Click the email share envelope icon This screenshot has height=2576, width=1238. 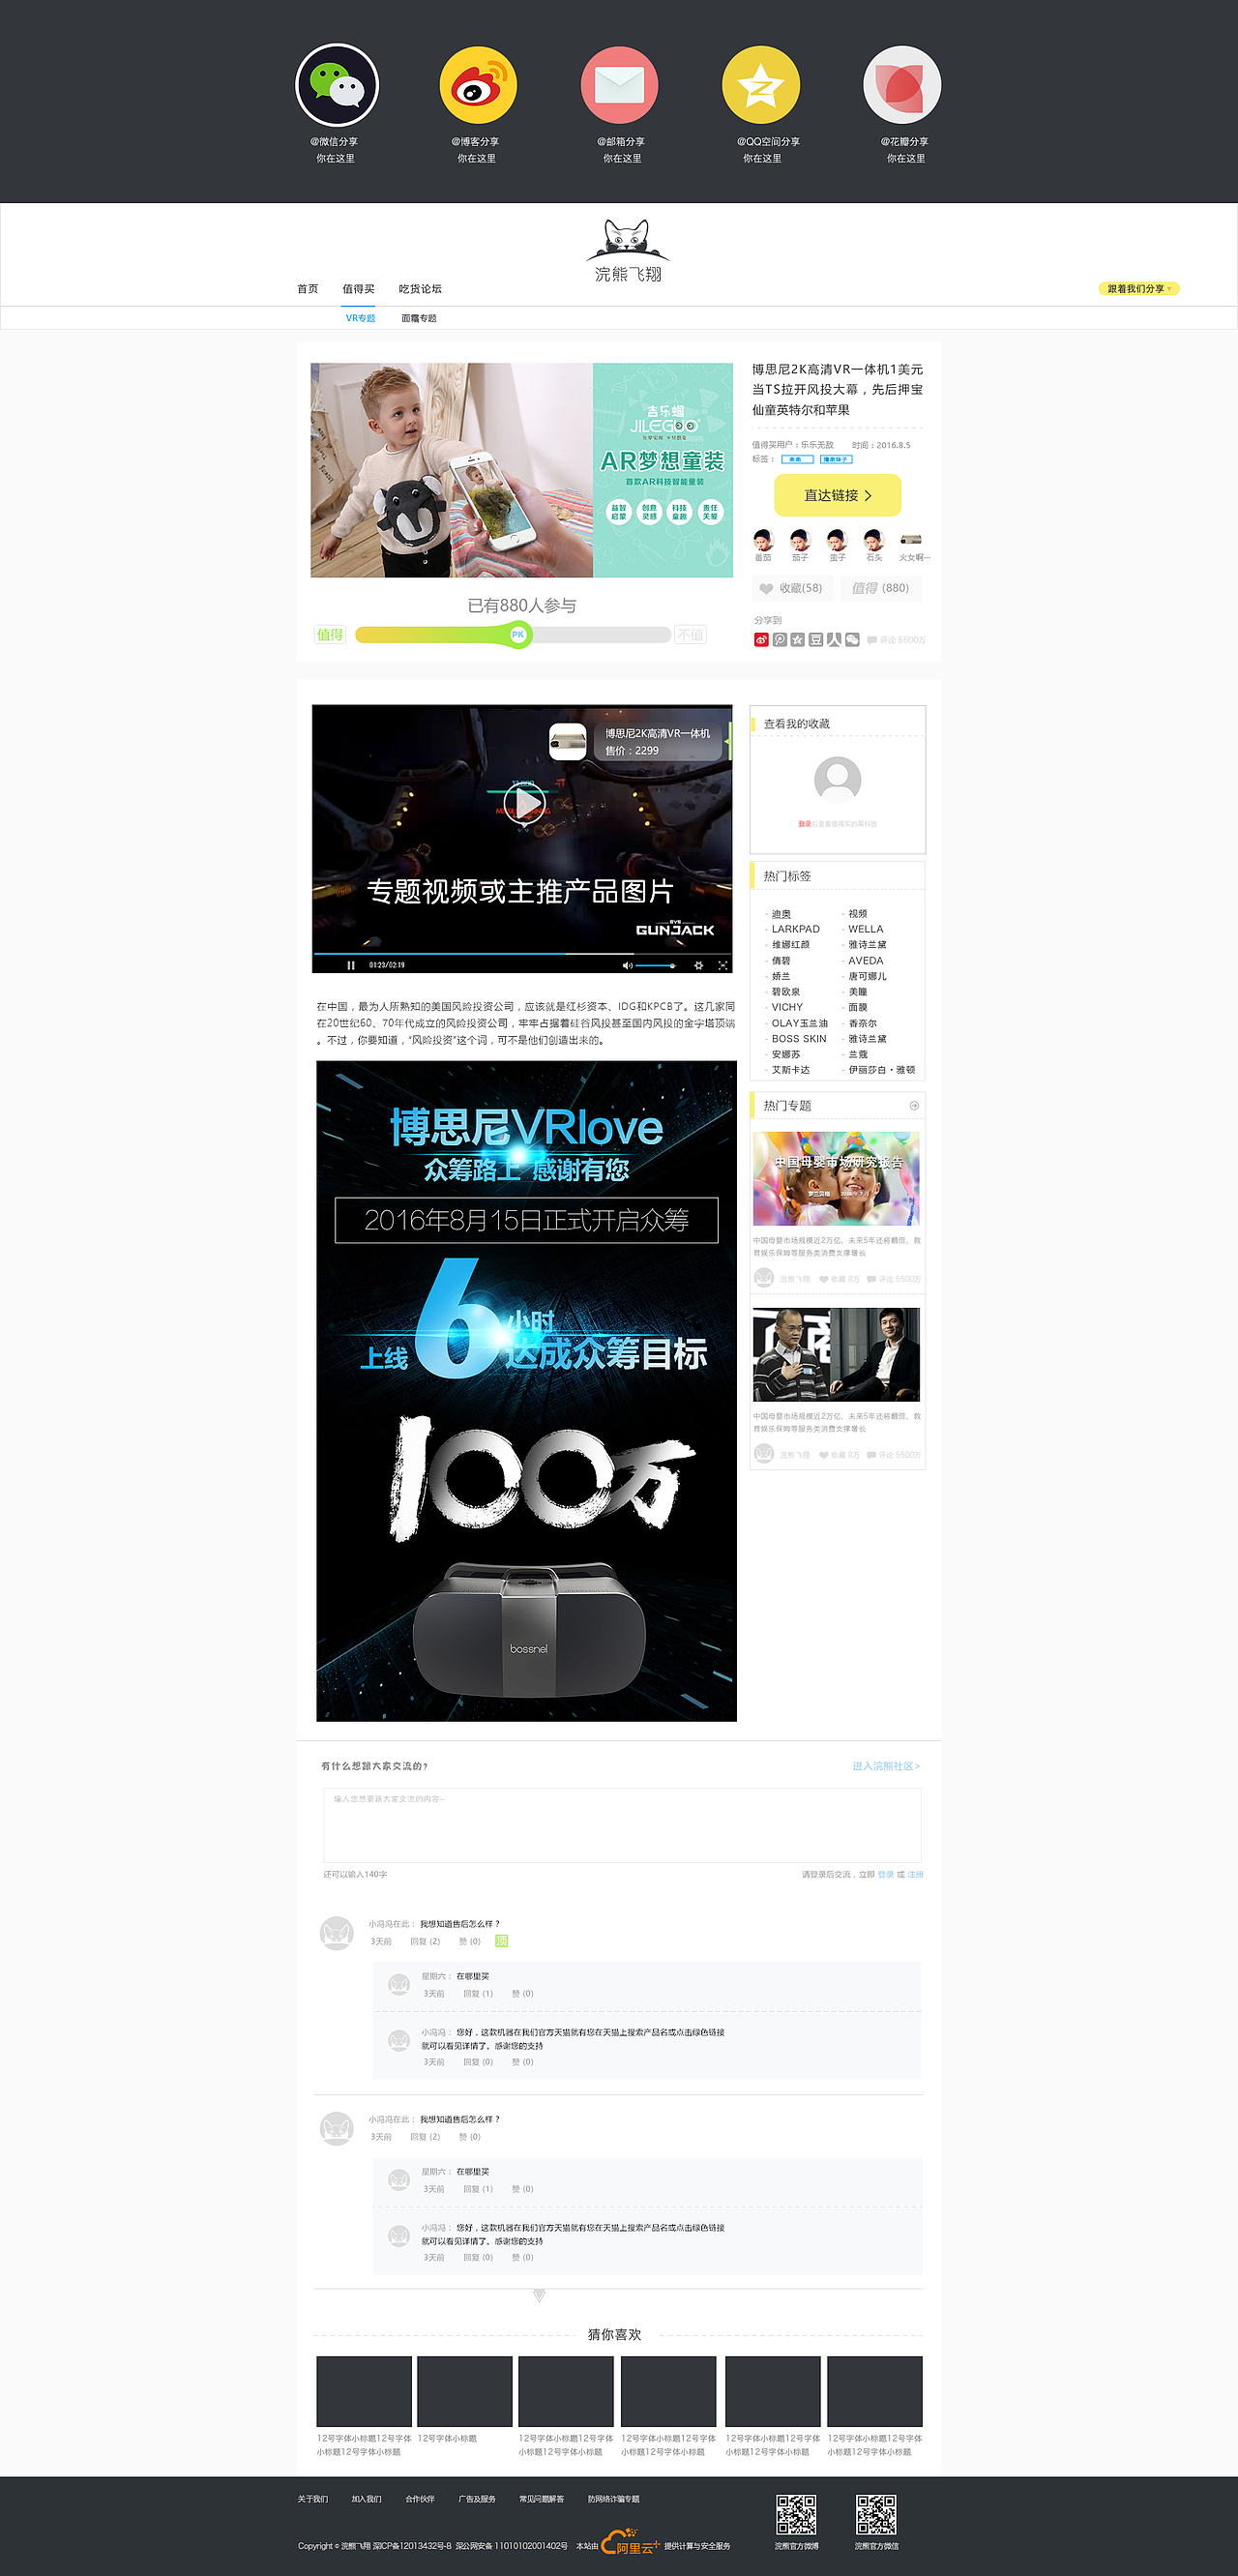pyautogui.click(x=619, y=85)
